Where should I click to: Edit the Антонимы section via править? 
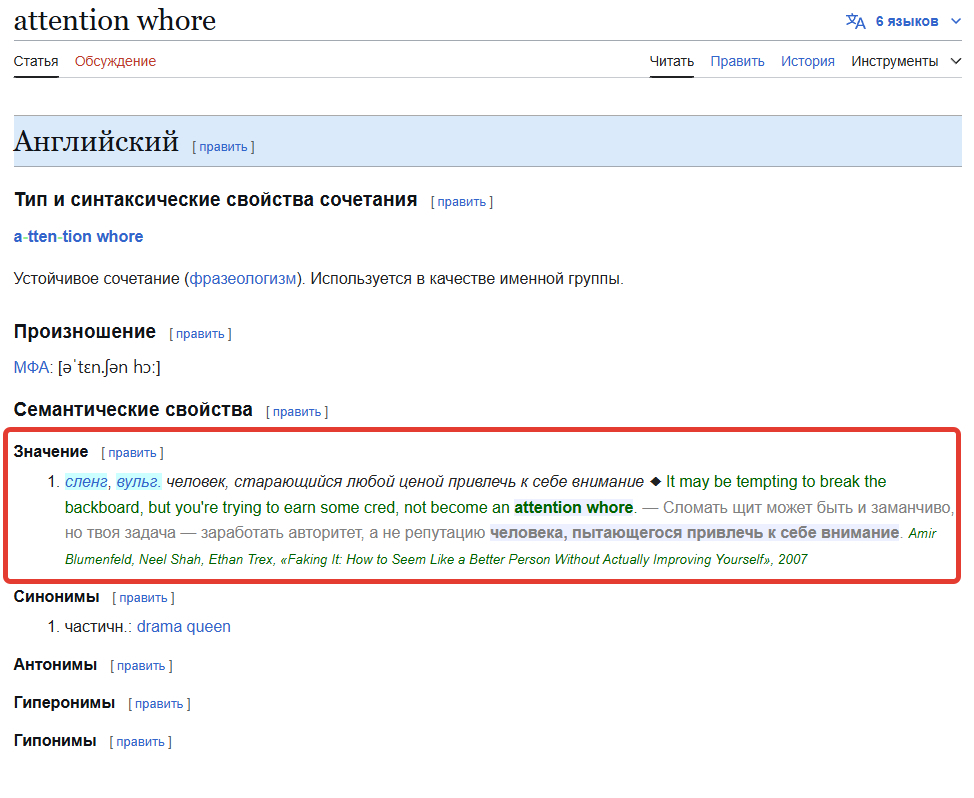(141, 666)
